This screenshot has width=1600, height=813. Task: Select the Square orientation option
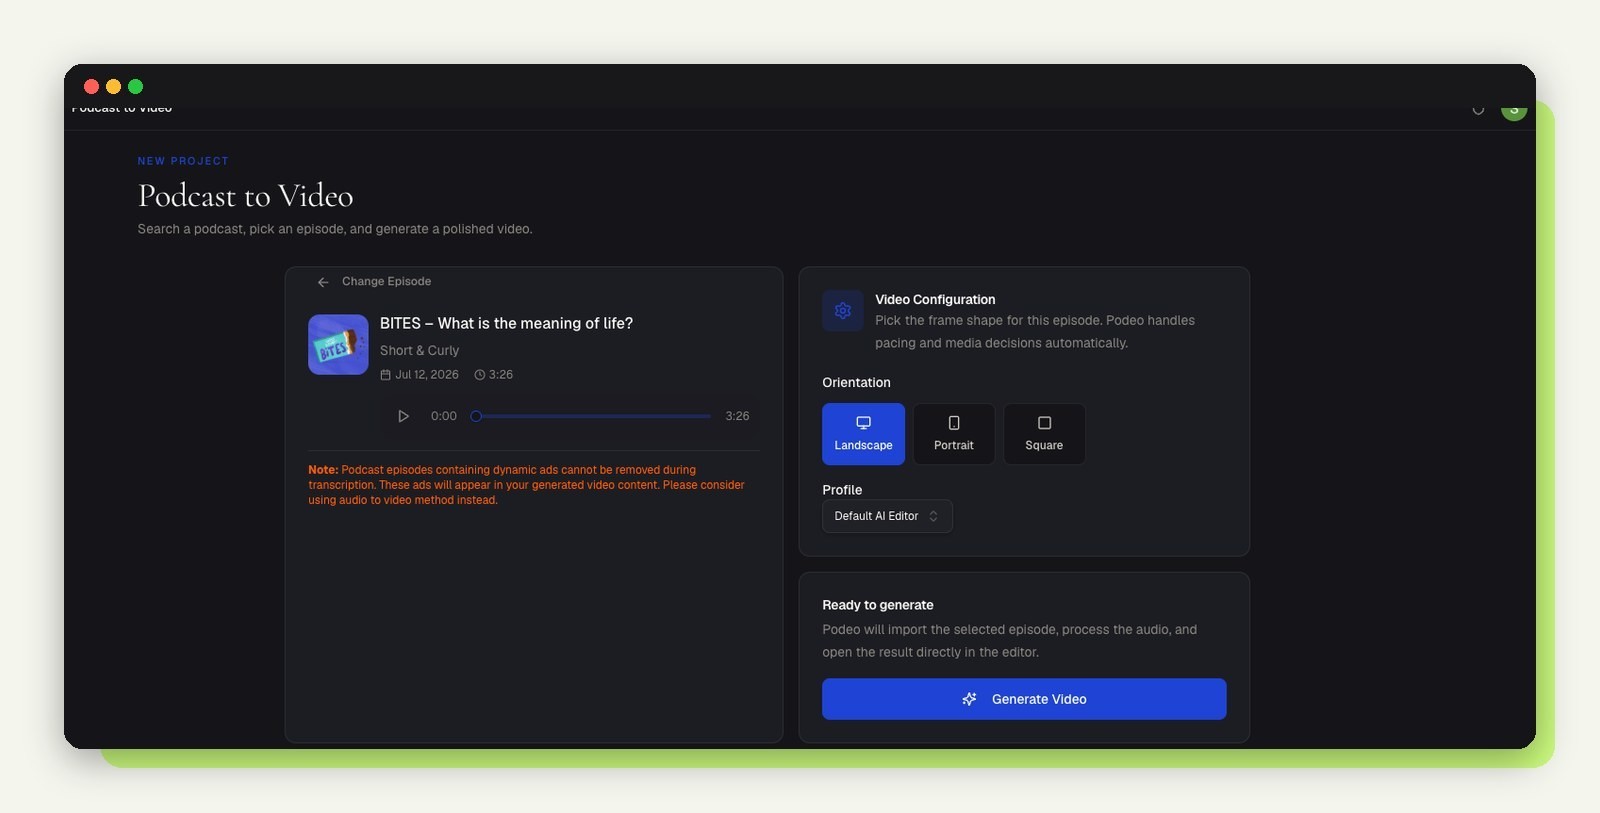tap(1044, 434)
